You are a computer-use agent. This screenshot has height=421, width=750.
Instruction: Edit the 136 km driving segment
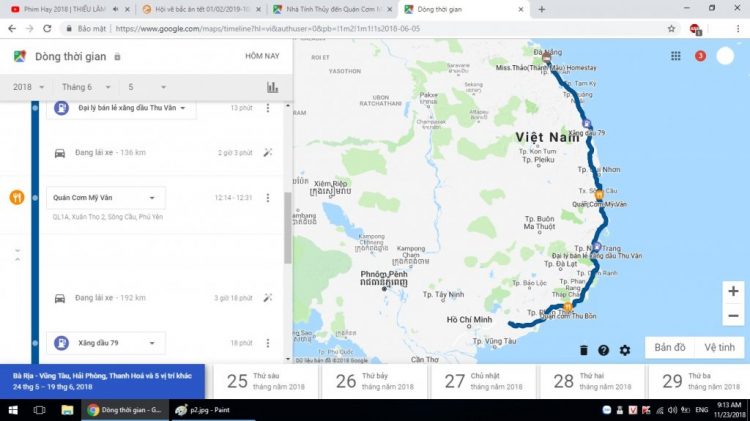click(268, 153)
